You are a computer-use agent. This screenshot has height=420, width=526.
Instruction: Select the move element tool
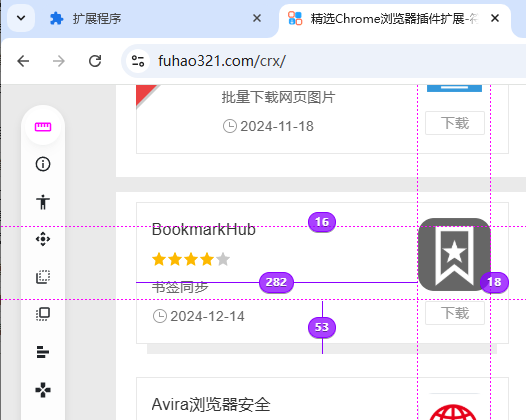[x=43, y=239]
